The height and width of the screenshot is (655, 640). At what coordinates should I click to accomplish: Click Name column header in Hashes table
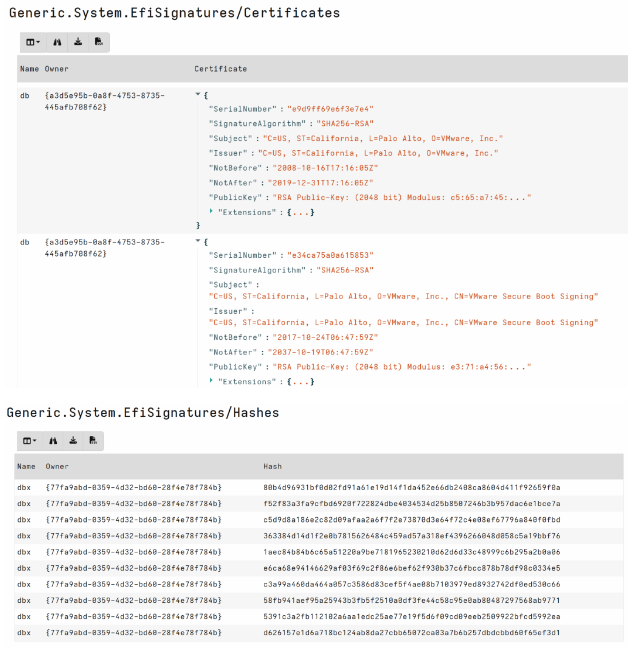(x=26, y=467)
